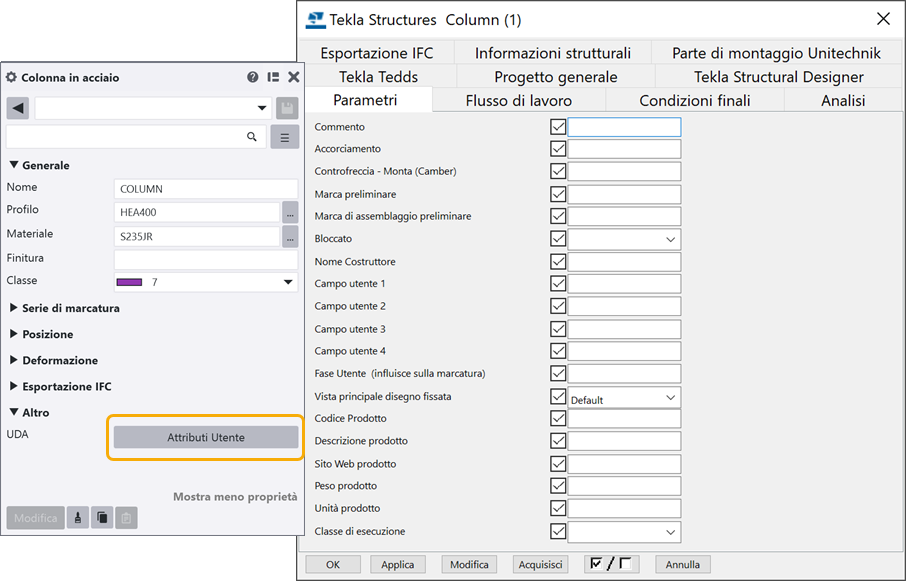Viewport: 906px width, 581px height.
Task: Click the back arrow in property pane
Action: pos(17,108)
